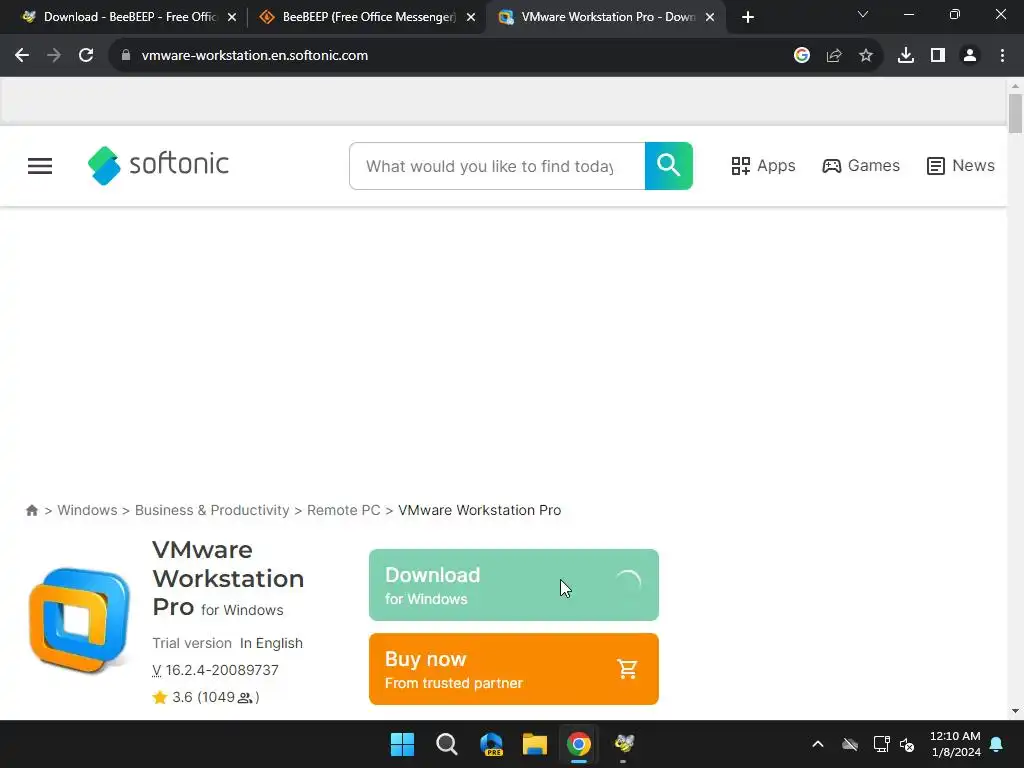Open Chrome profile icon
The width and height of the screenshot is (1024, 768).
pos(970,56)
